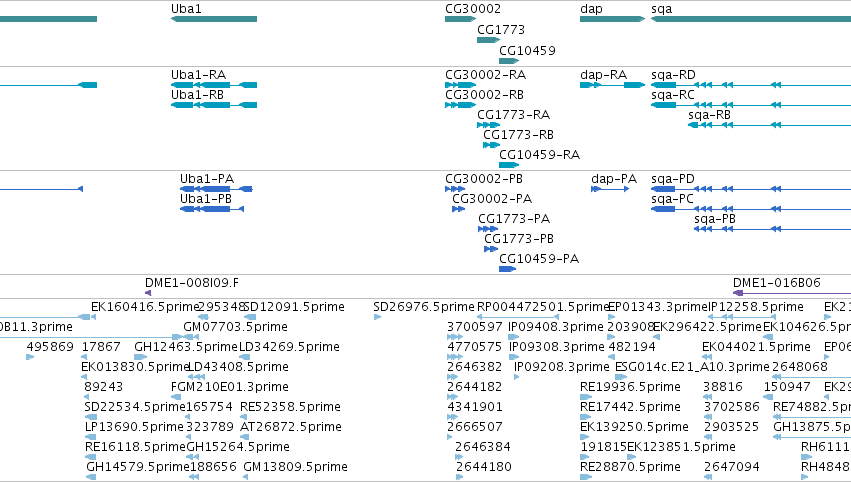Click the SD26976.5prime EST label
The image size is (851, 482).
424,307
